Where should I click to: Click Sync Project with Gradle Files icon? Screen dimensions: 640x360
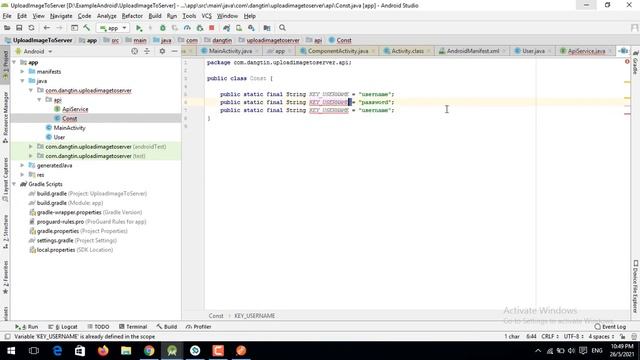(227, 28)
